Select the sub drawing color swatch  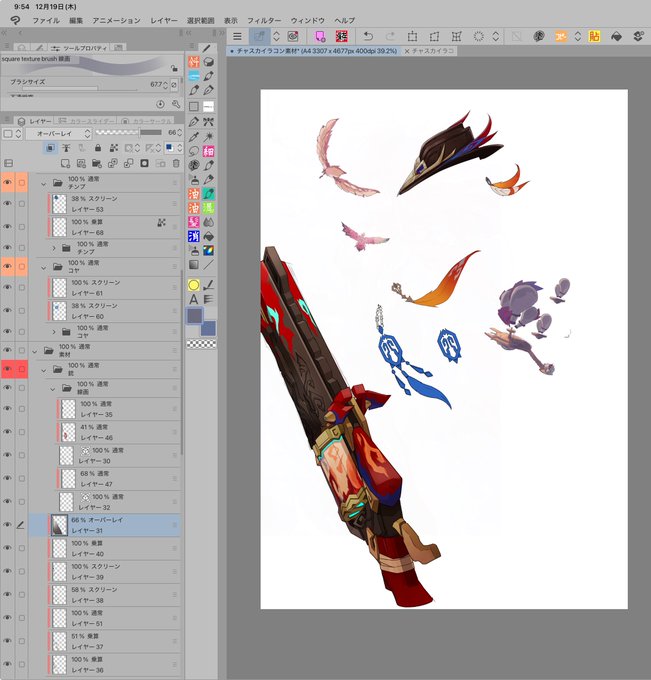208,328
